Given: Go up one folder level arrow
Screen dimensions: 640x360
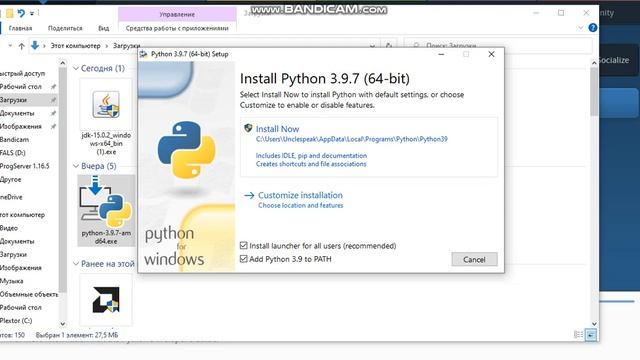Looking at the screenshot, I should click(22, 46).
